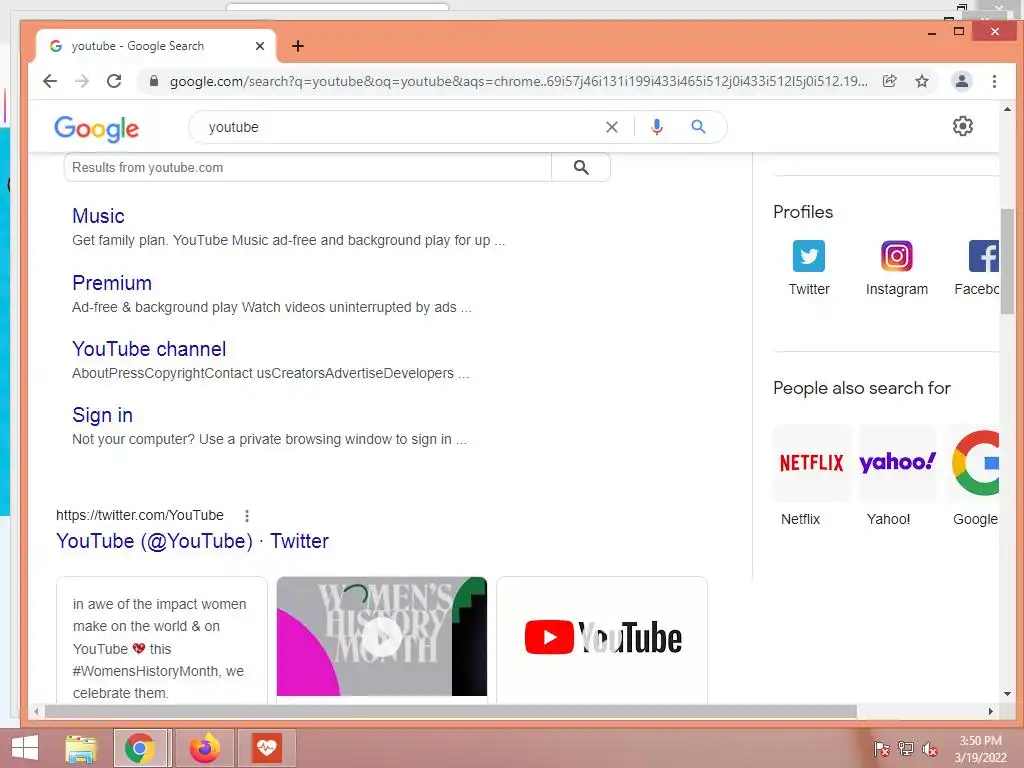The width and height of the screenshot is (1024, 768).
Task: Open Chrome's three-dot menu
Action: [x=994, y=81]
